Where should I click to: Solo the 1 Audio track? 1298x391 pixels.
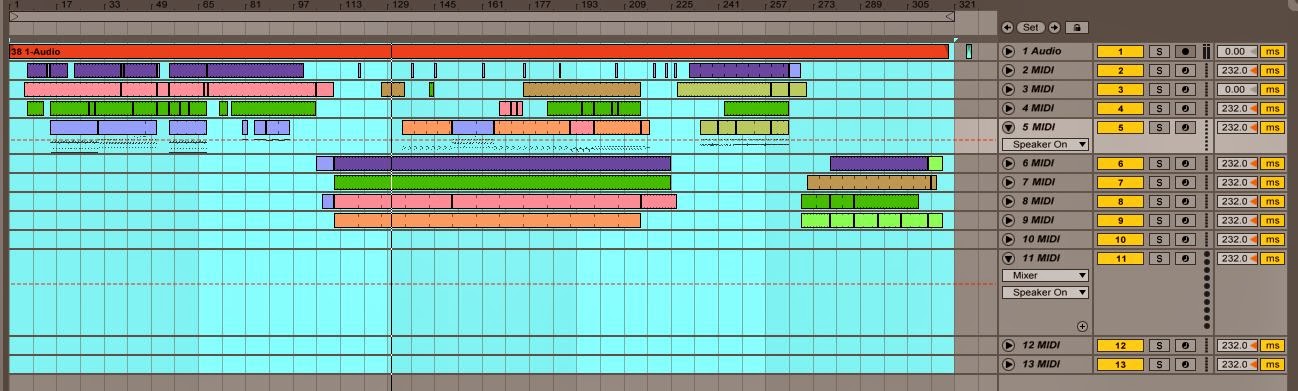(1159, 51)
